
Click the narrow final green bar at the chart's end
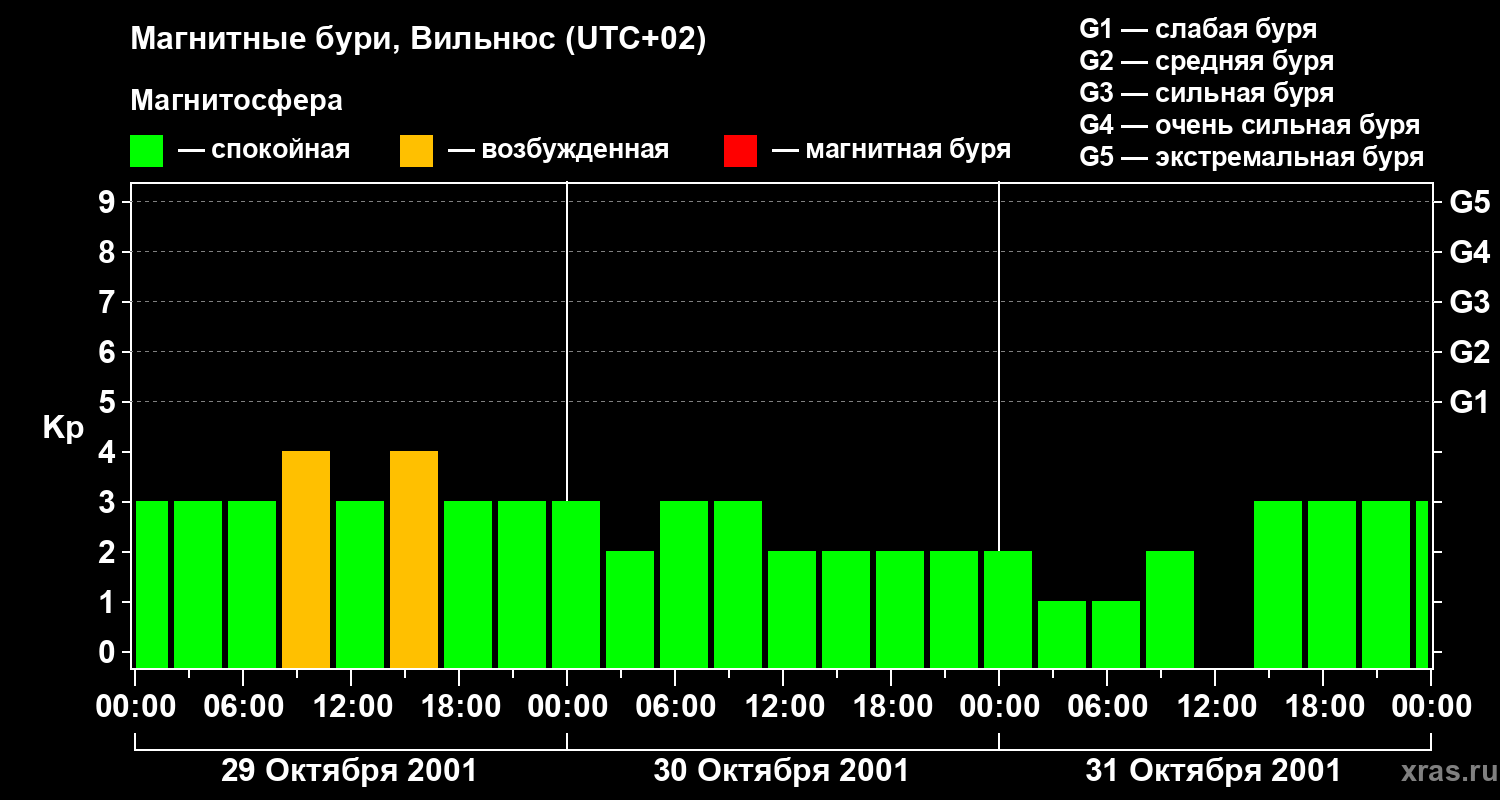tap(1422, 584)
